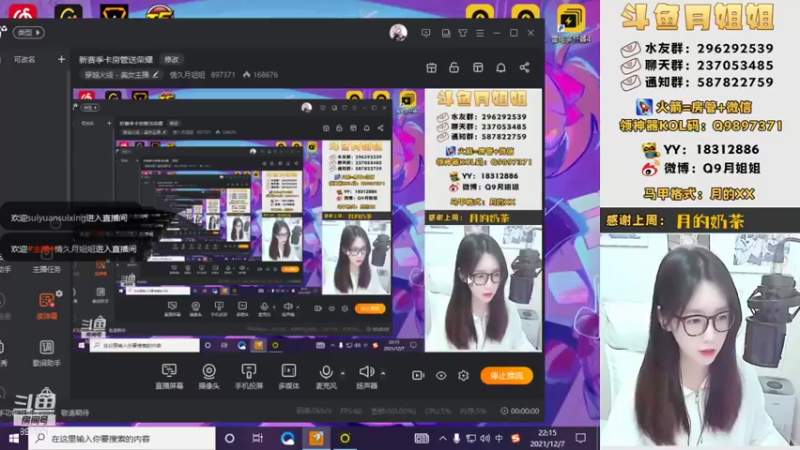Open the yellow ring app on taskbar
Image resolution: width=800 pixels, height=450 pixels.
tap(345, 438)
